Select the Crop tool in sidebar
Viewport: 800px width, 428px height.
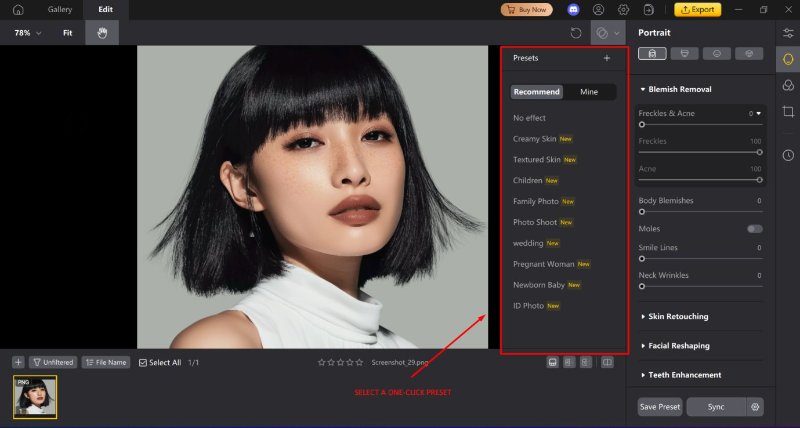click(x=788, y=111)
